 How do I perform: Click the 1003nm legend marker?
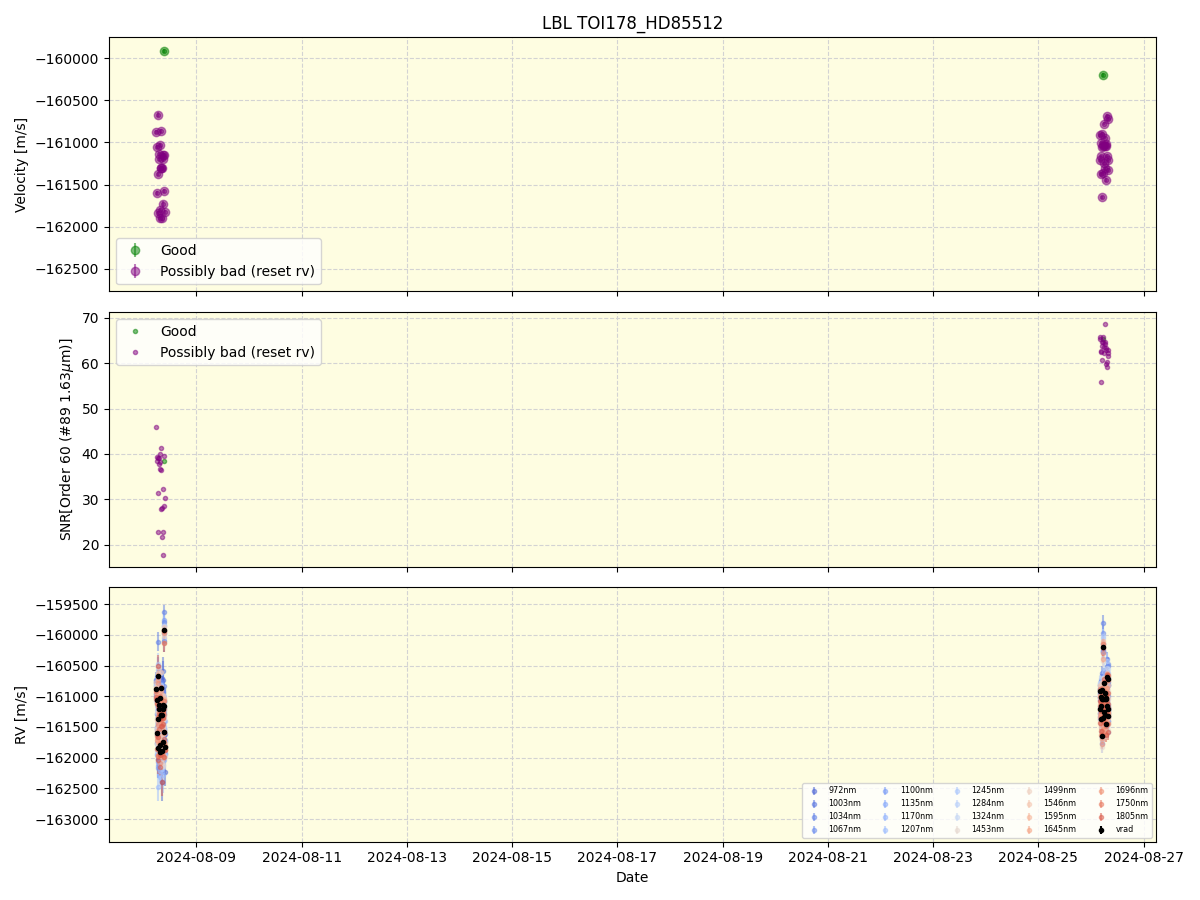click(x=814, y=804)
